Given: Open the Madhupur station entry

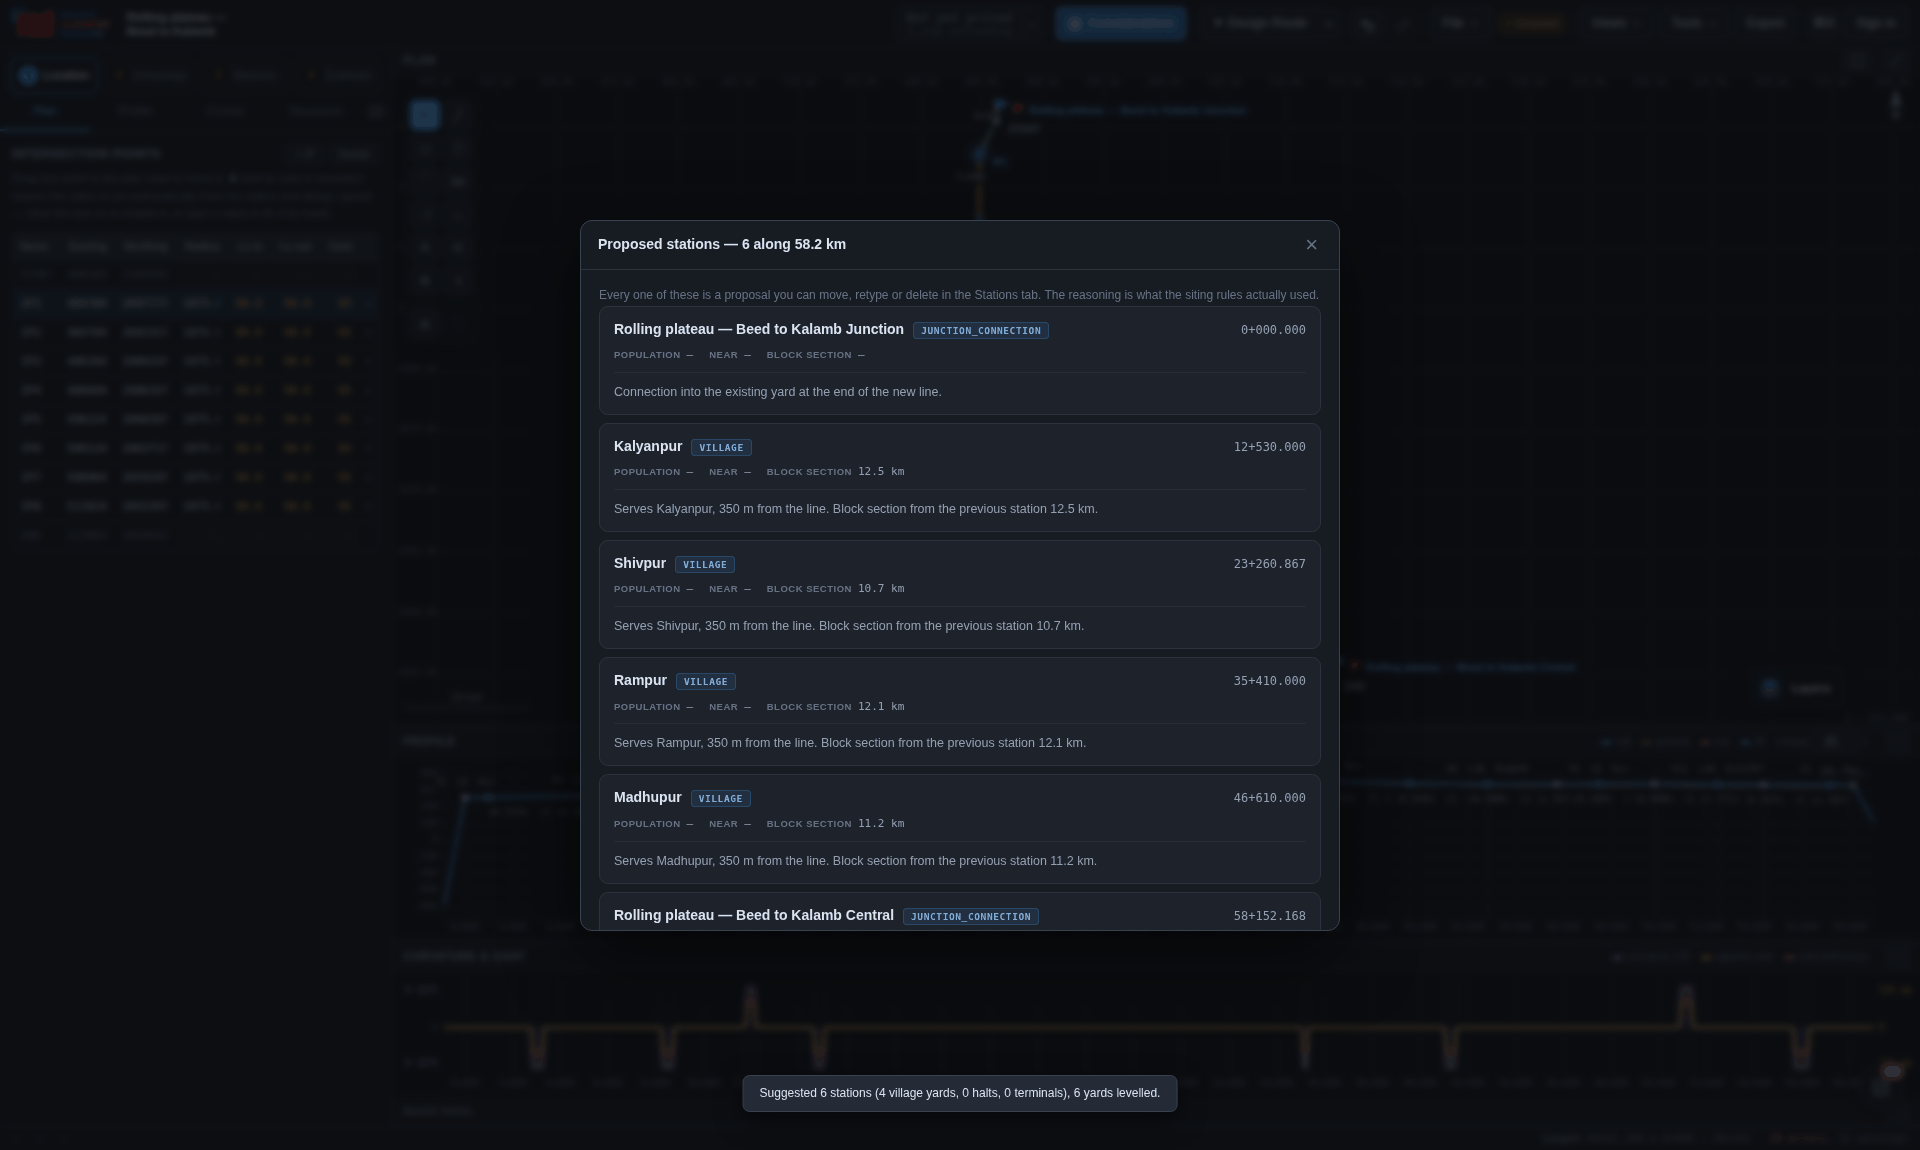Looking at the screenshot, I should pyautogui.click(x=960, y=829).
